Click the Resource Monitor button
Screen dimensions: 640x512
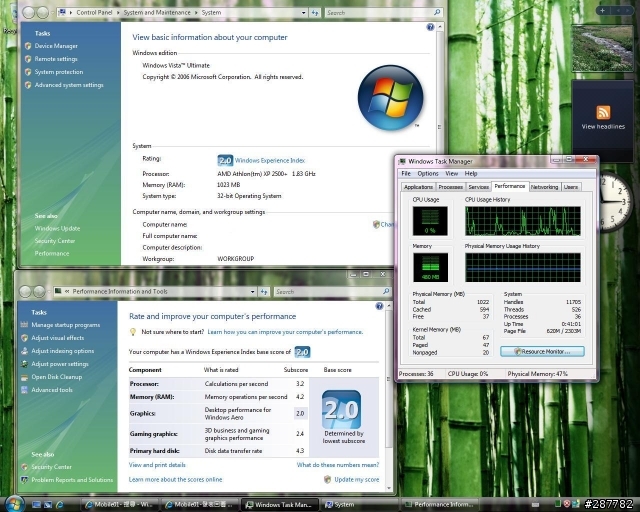coord(542,352)
